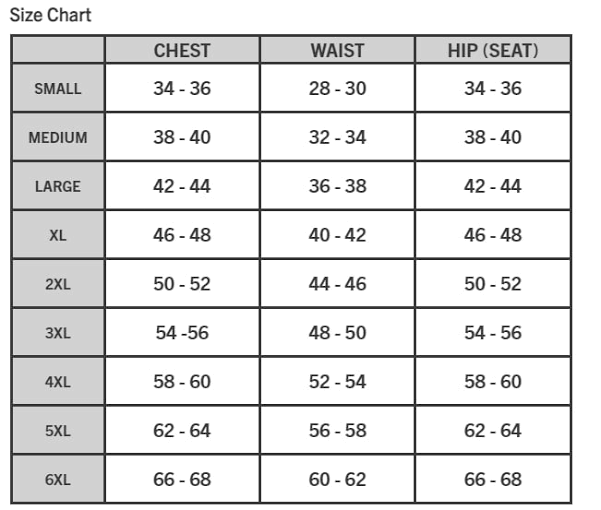
Task: Click the CHEST column header
Action: (x=182, y=51)
